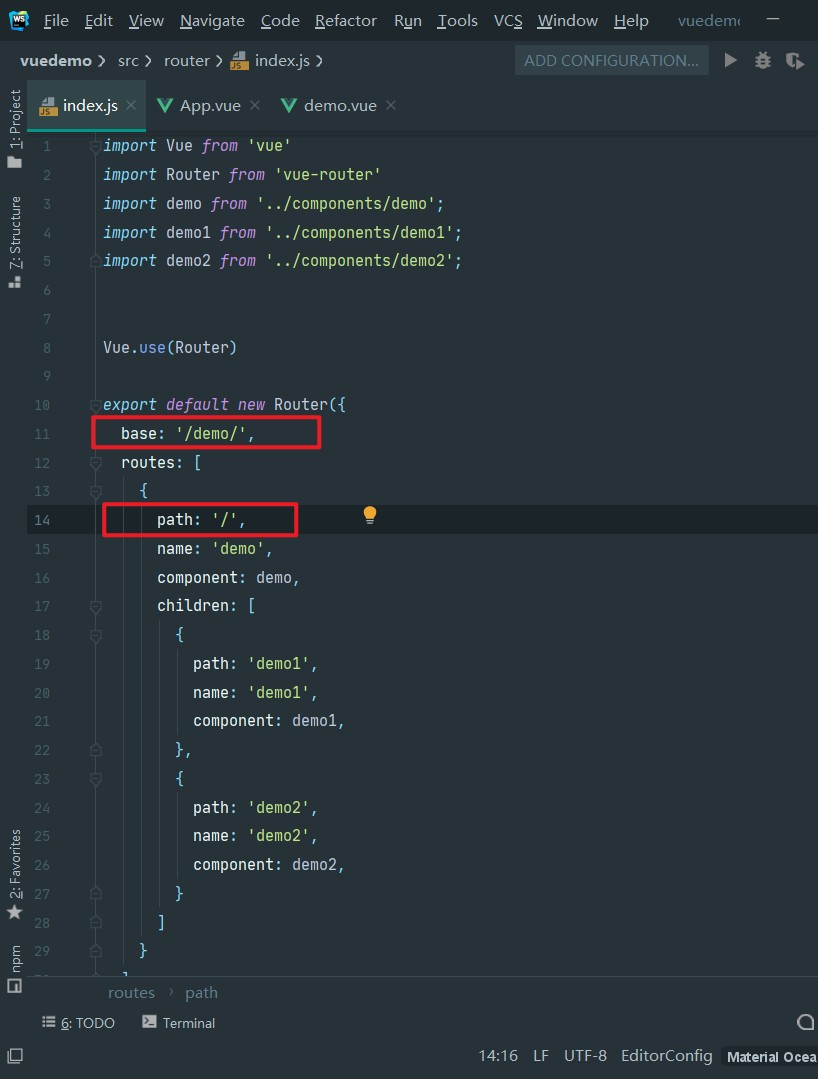Open the Code menu

[280, 21]
